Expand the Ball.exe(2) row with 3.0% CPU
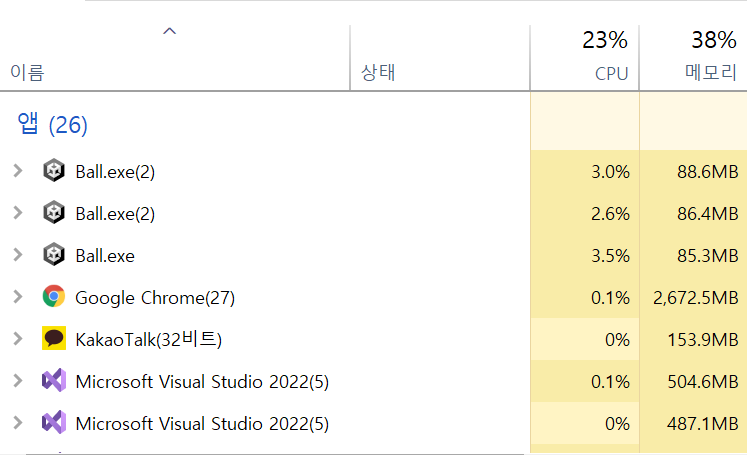747x455 pixels. pos(18,171)
